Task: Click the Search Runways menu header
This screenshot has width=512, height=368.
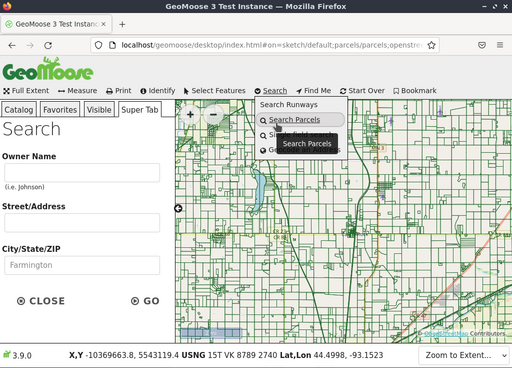Action: (x=289, y=105)
